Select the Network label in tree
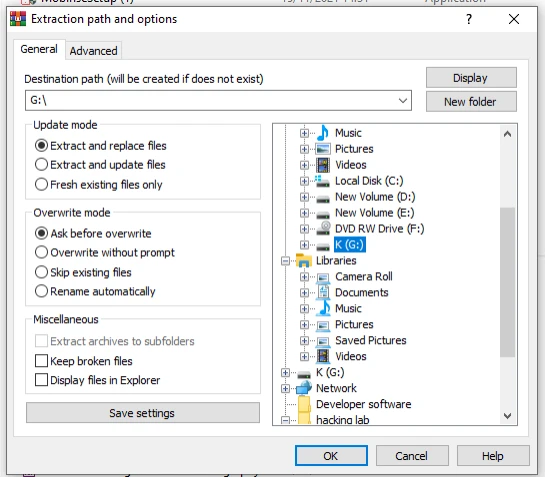Image resolution: width=546 pixels, height=478 pixels. click(336, 388)
